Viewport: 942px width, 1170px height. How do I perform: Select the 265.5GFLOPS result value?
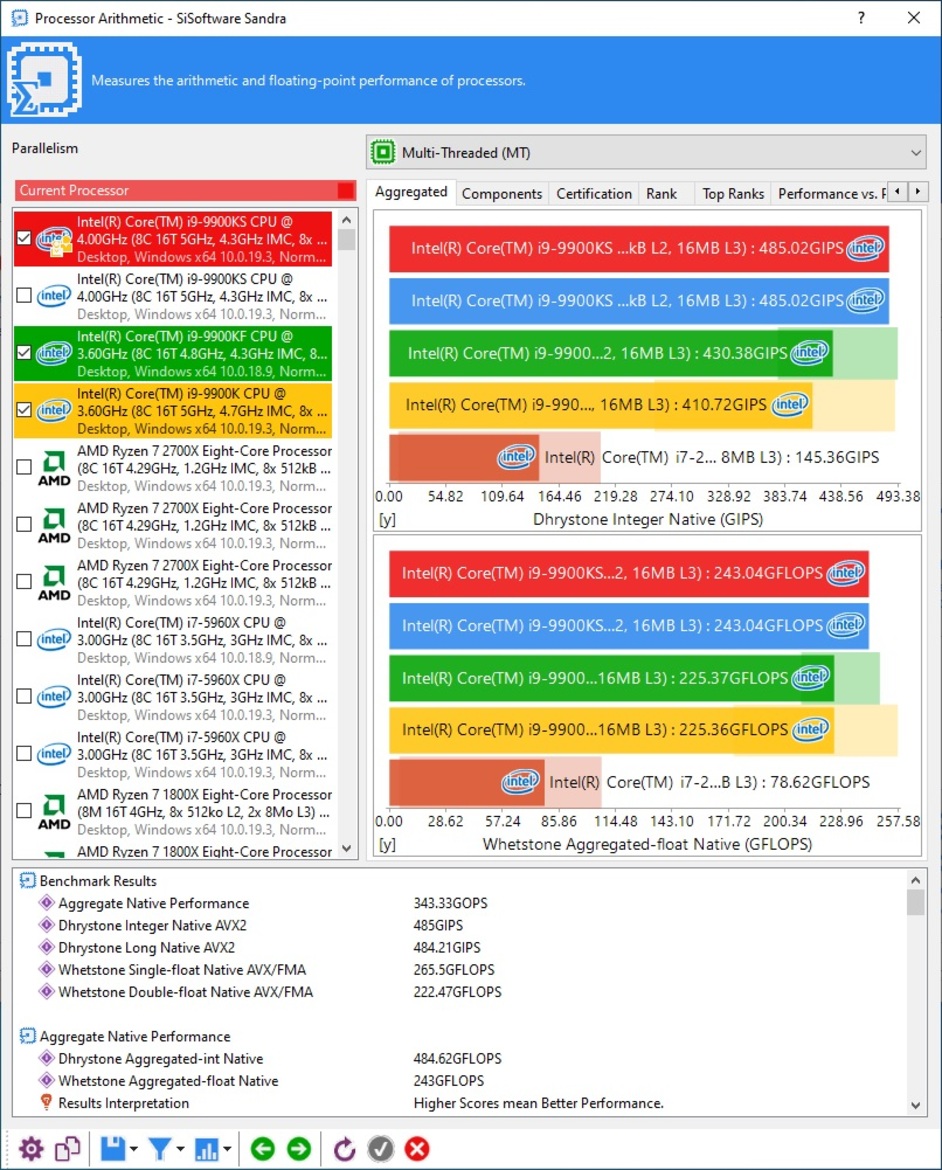coord(454,969)
